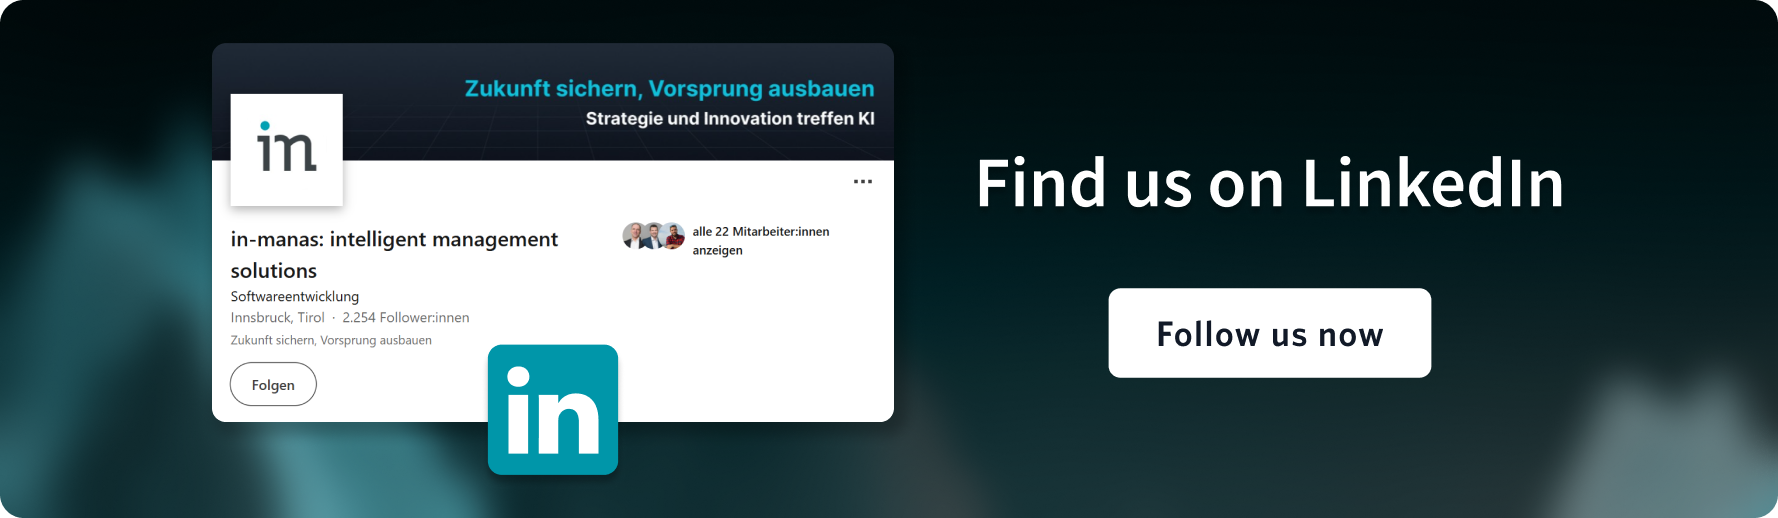This screenshot has height=518, width=1778.
Task: Click the 2.254 Follower:innen count
Action: click(x=406, y=318)
